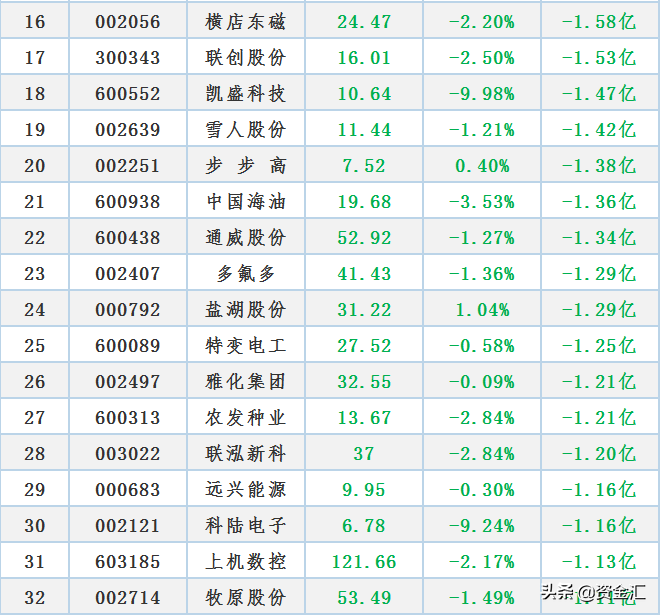The image size is (660, 615).
Task: Click the -3.53% change value
Action: (x=482, y=202)
